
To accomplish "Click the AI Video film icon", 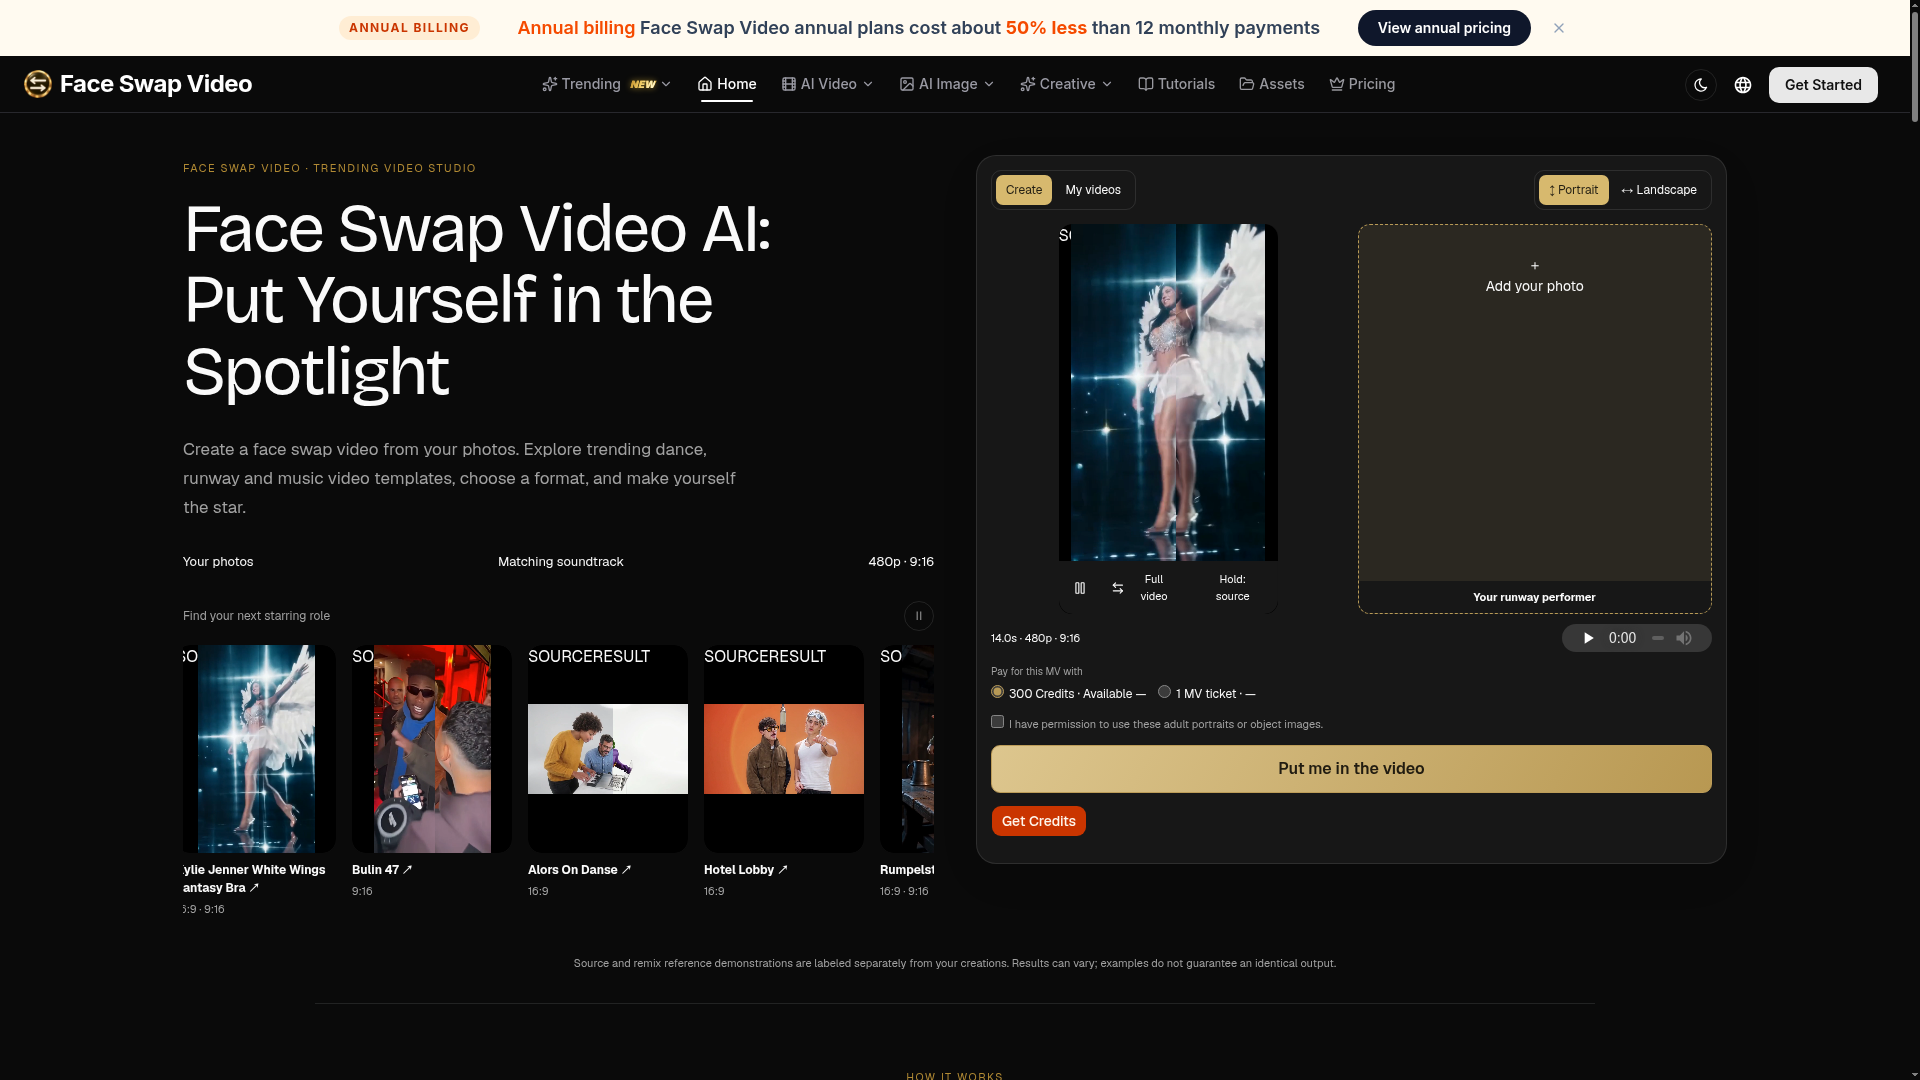I will click(789, 84).
